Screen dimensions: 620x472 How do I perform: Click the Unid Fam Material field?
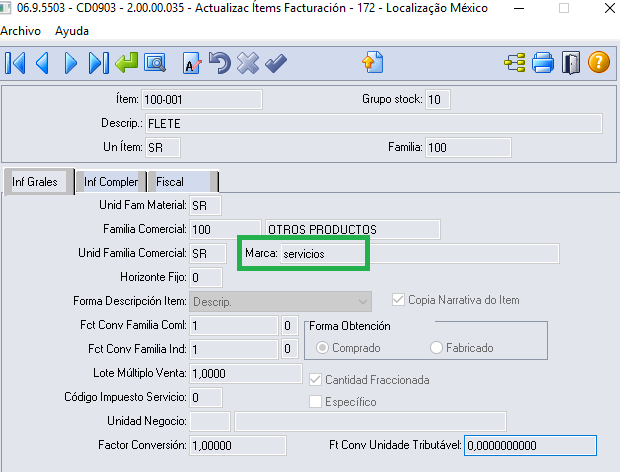(205, 206)
